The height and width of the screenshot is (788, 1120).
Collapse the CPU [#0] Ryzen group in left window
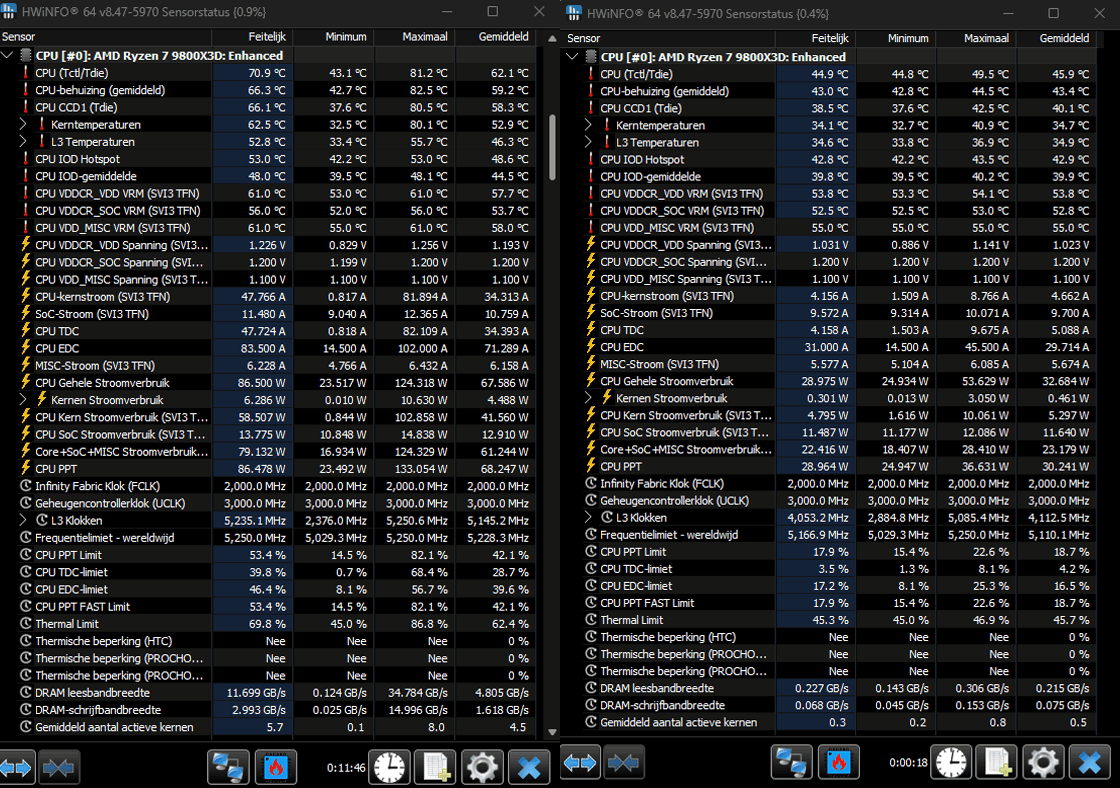[x=8, y=55]
